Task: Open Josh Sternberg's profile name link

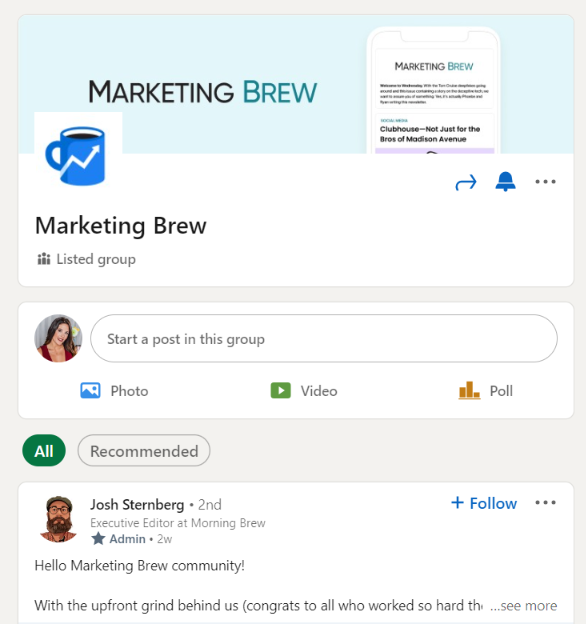Action: pyautogui.click(x=137, y=505)
